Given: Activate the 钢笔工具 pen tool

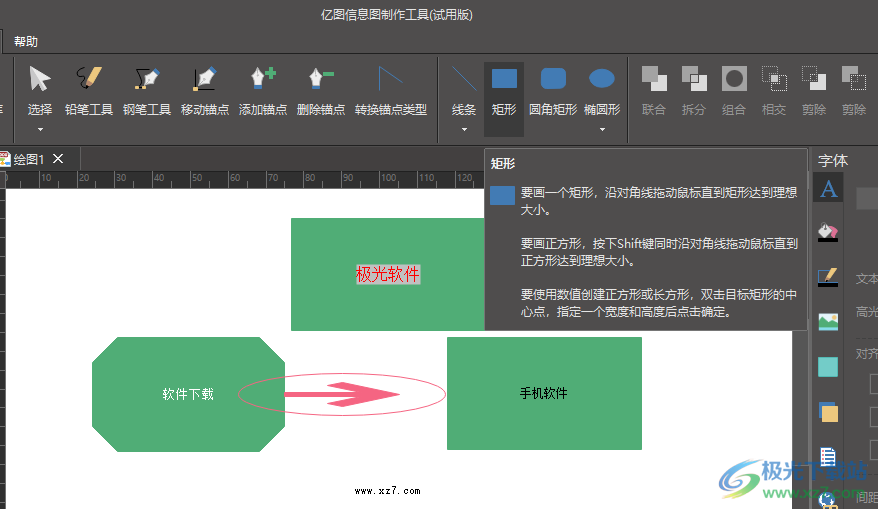Looking at the screenshot, I should [x=147, y=90].
